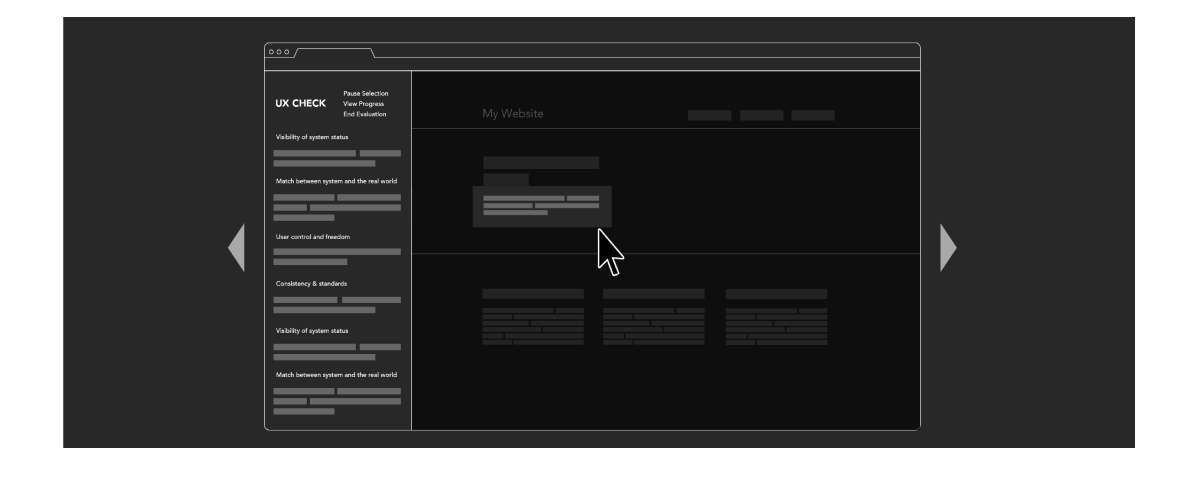Click the My Website heading
1200x481 pixels.
[x=513, y=114]
